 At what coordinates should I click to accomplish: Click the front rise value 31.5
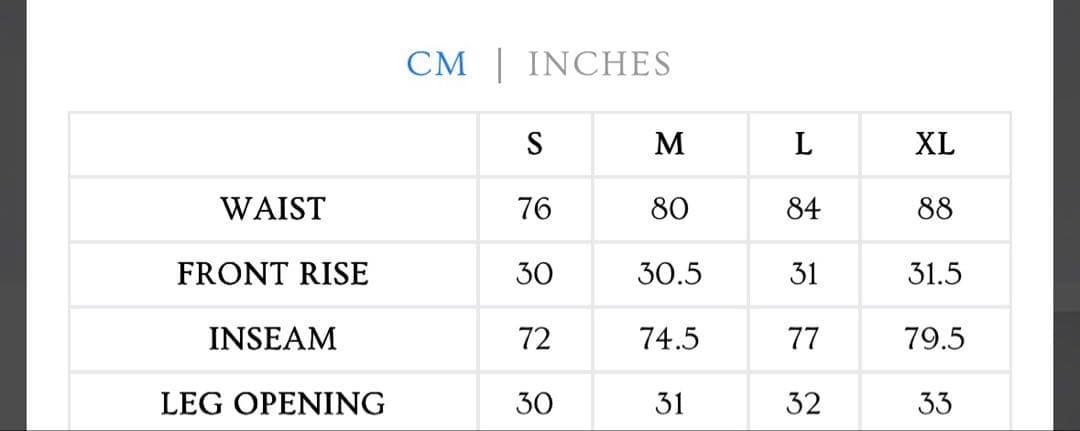(x=935, y=274)
